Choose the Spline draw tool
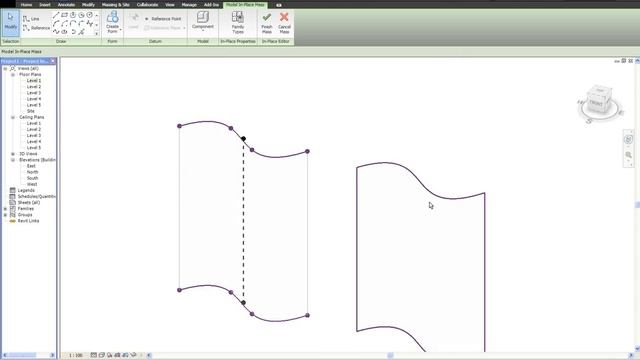 [89, 24]
